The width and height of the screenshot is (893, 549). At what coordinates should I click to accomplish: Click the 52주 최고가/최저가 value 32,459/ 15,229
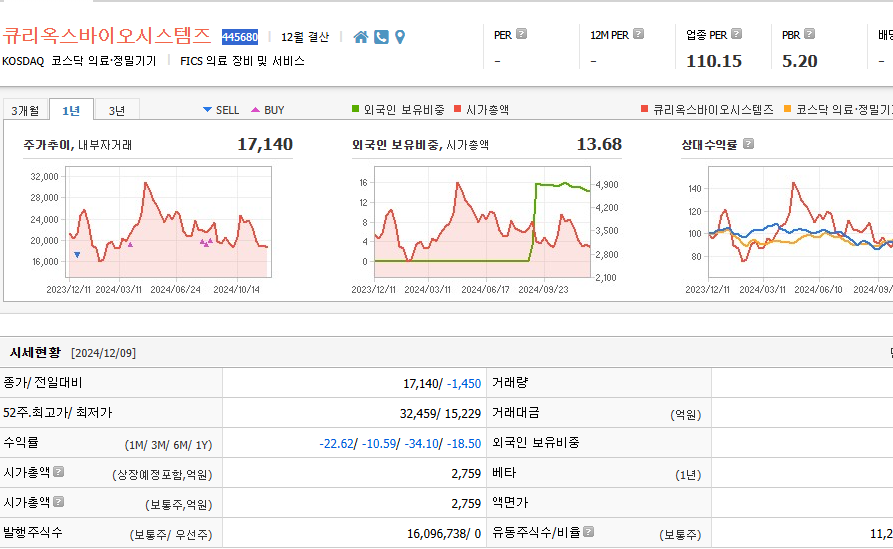tap(440, 413)
